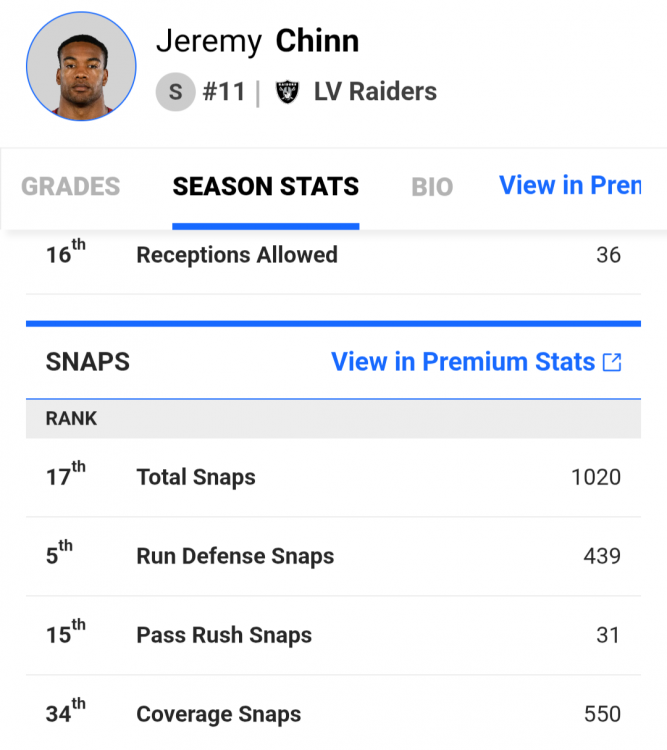Click the #11 jersey number
The width and height of the screenshot is (667, 750).
[x=223, y=92]
